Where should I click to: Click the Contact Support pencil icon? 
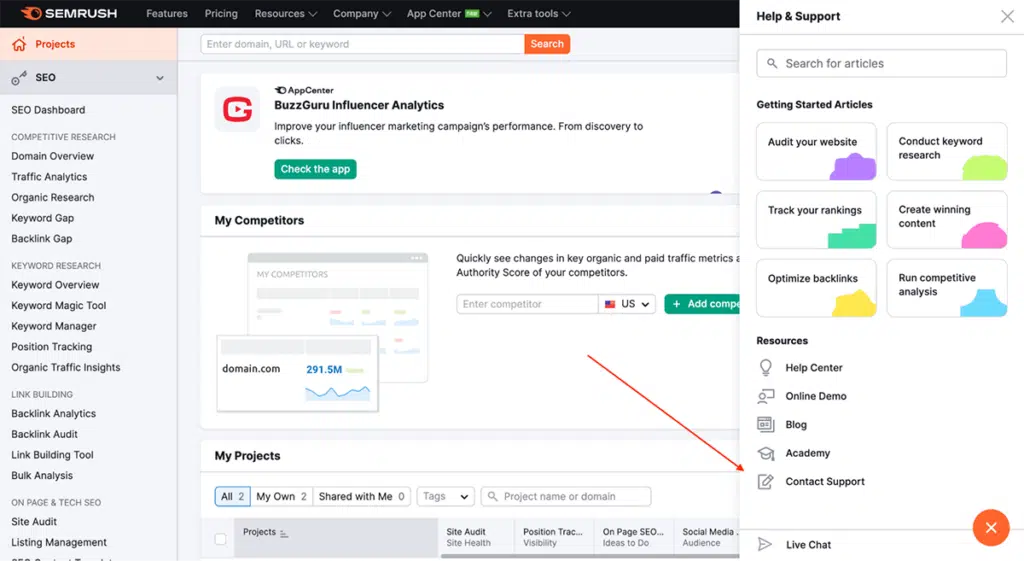765,481
